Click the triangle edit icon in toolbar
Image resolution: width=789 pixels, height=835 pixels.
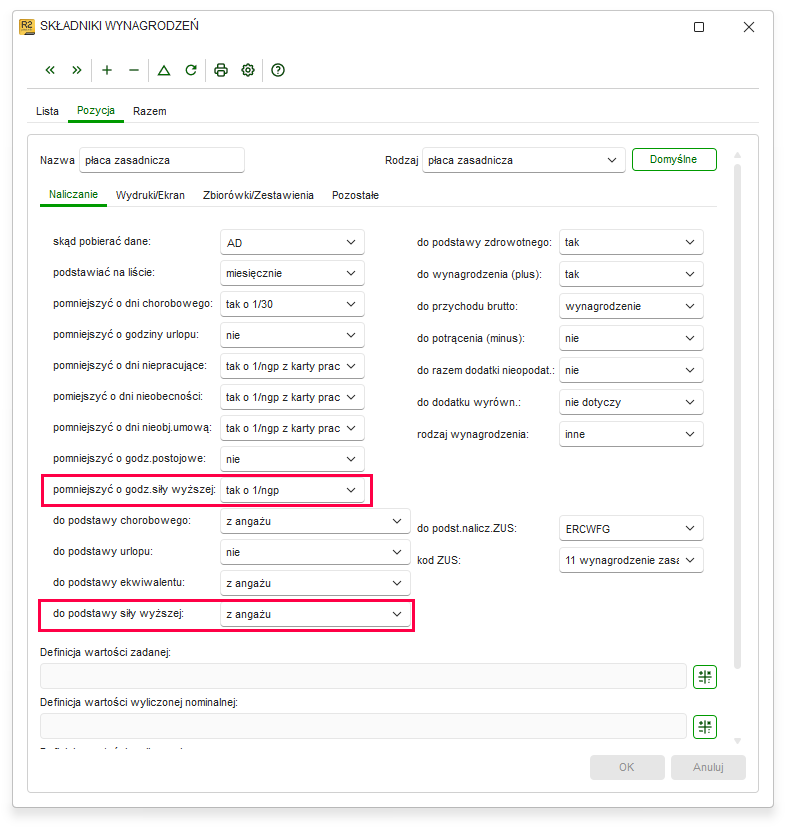coord(164,70)
